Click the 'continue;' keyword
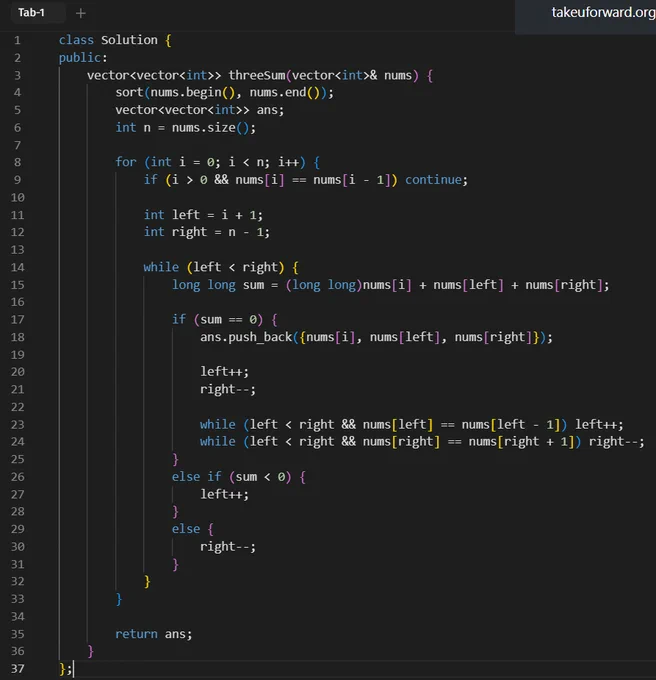The width and height of the screenshot is (656, 680). (x=437, y=180)
